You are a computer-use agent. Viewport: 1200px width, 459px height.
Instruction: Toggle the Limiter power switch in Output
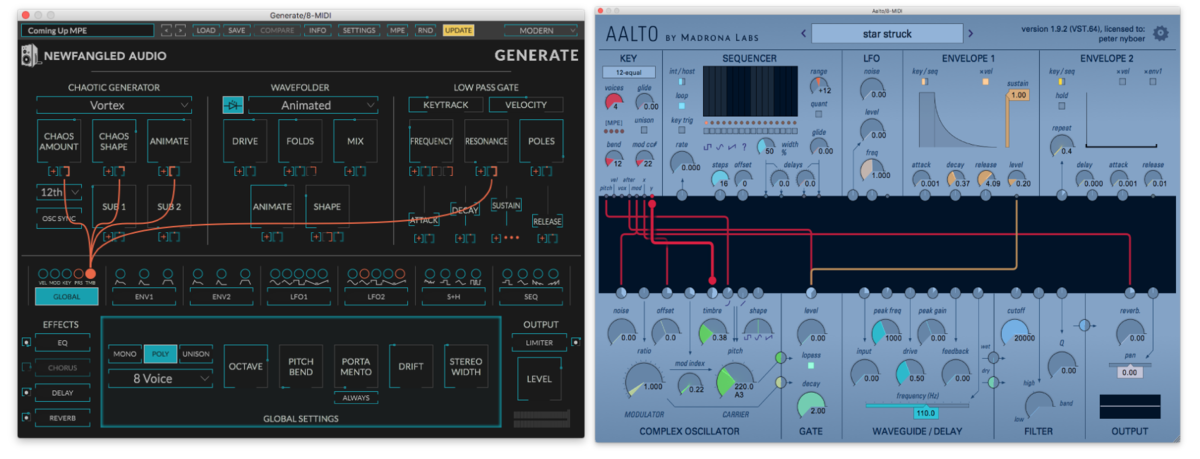[575, 343]
